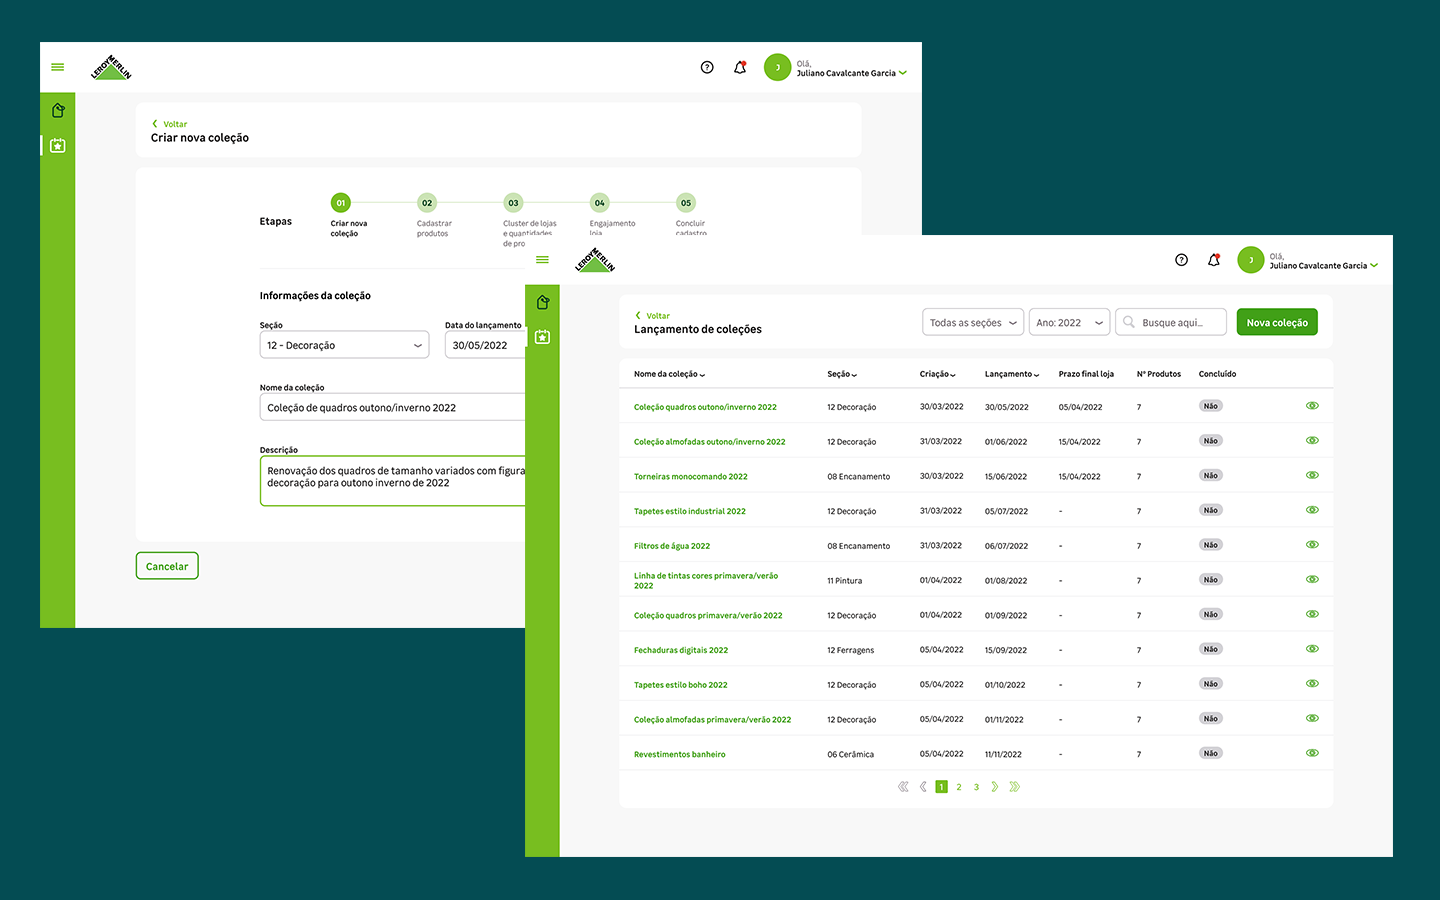Open calendar star sidebar icon in front window
Screen dimensions: 1440x900
[x=542, y=337]
